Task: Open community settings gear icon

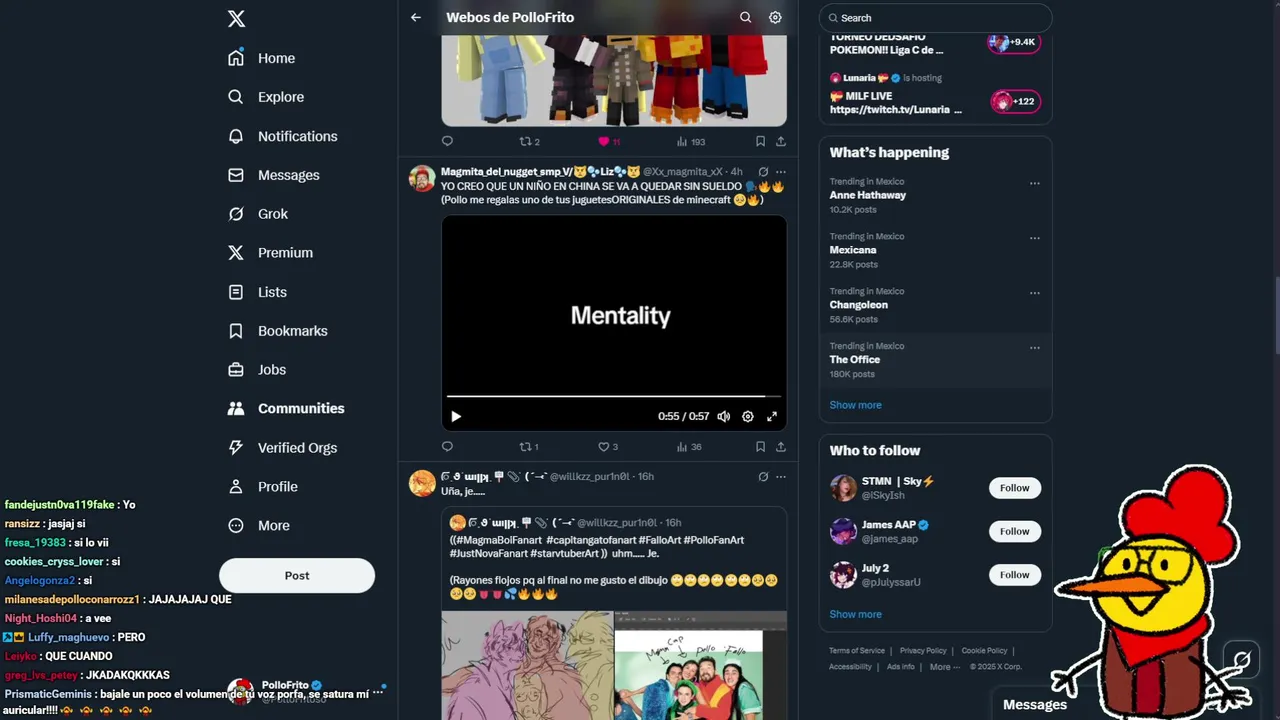Action: coord(775,17)
